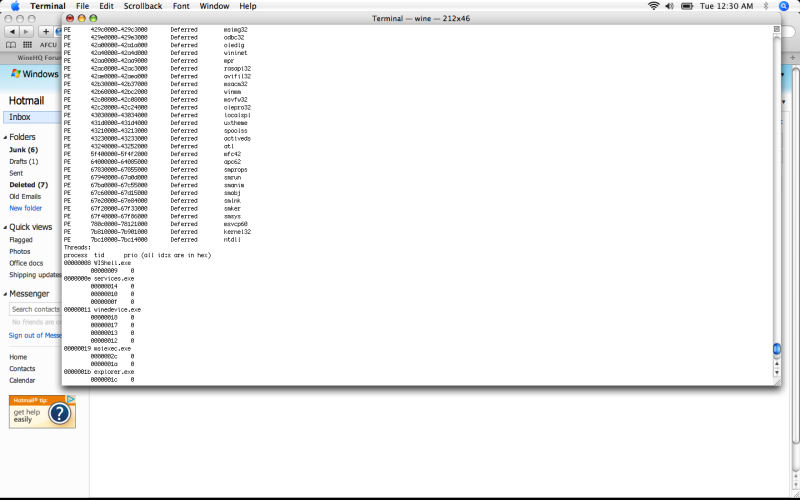Click the Search contacts field

coord(30,310)
